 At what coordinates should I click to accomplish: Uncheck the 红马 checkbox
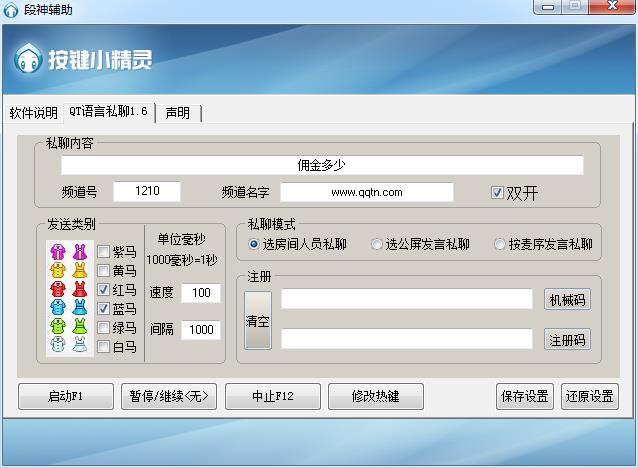tap(104, 290)
